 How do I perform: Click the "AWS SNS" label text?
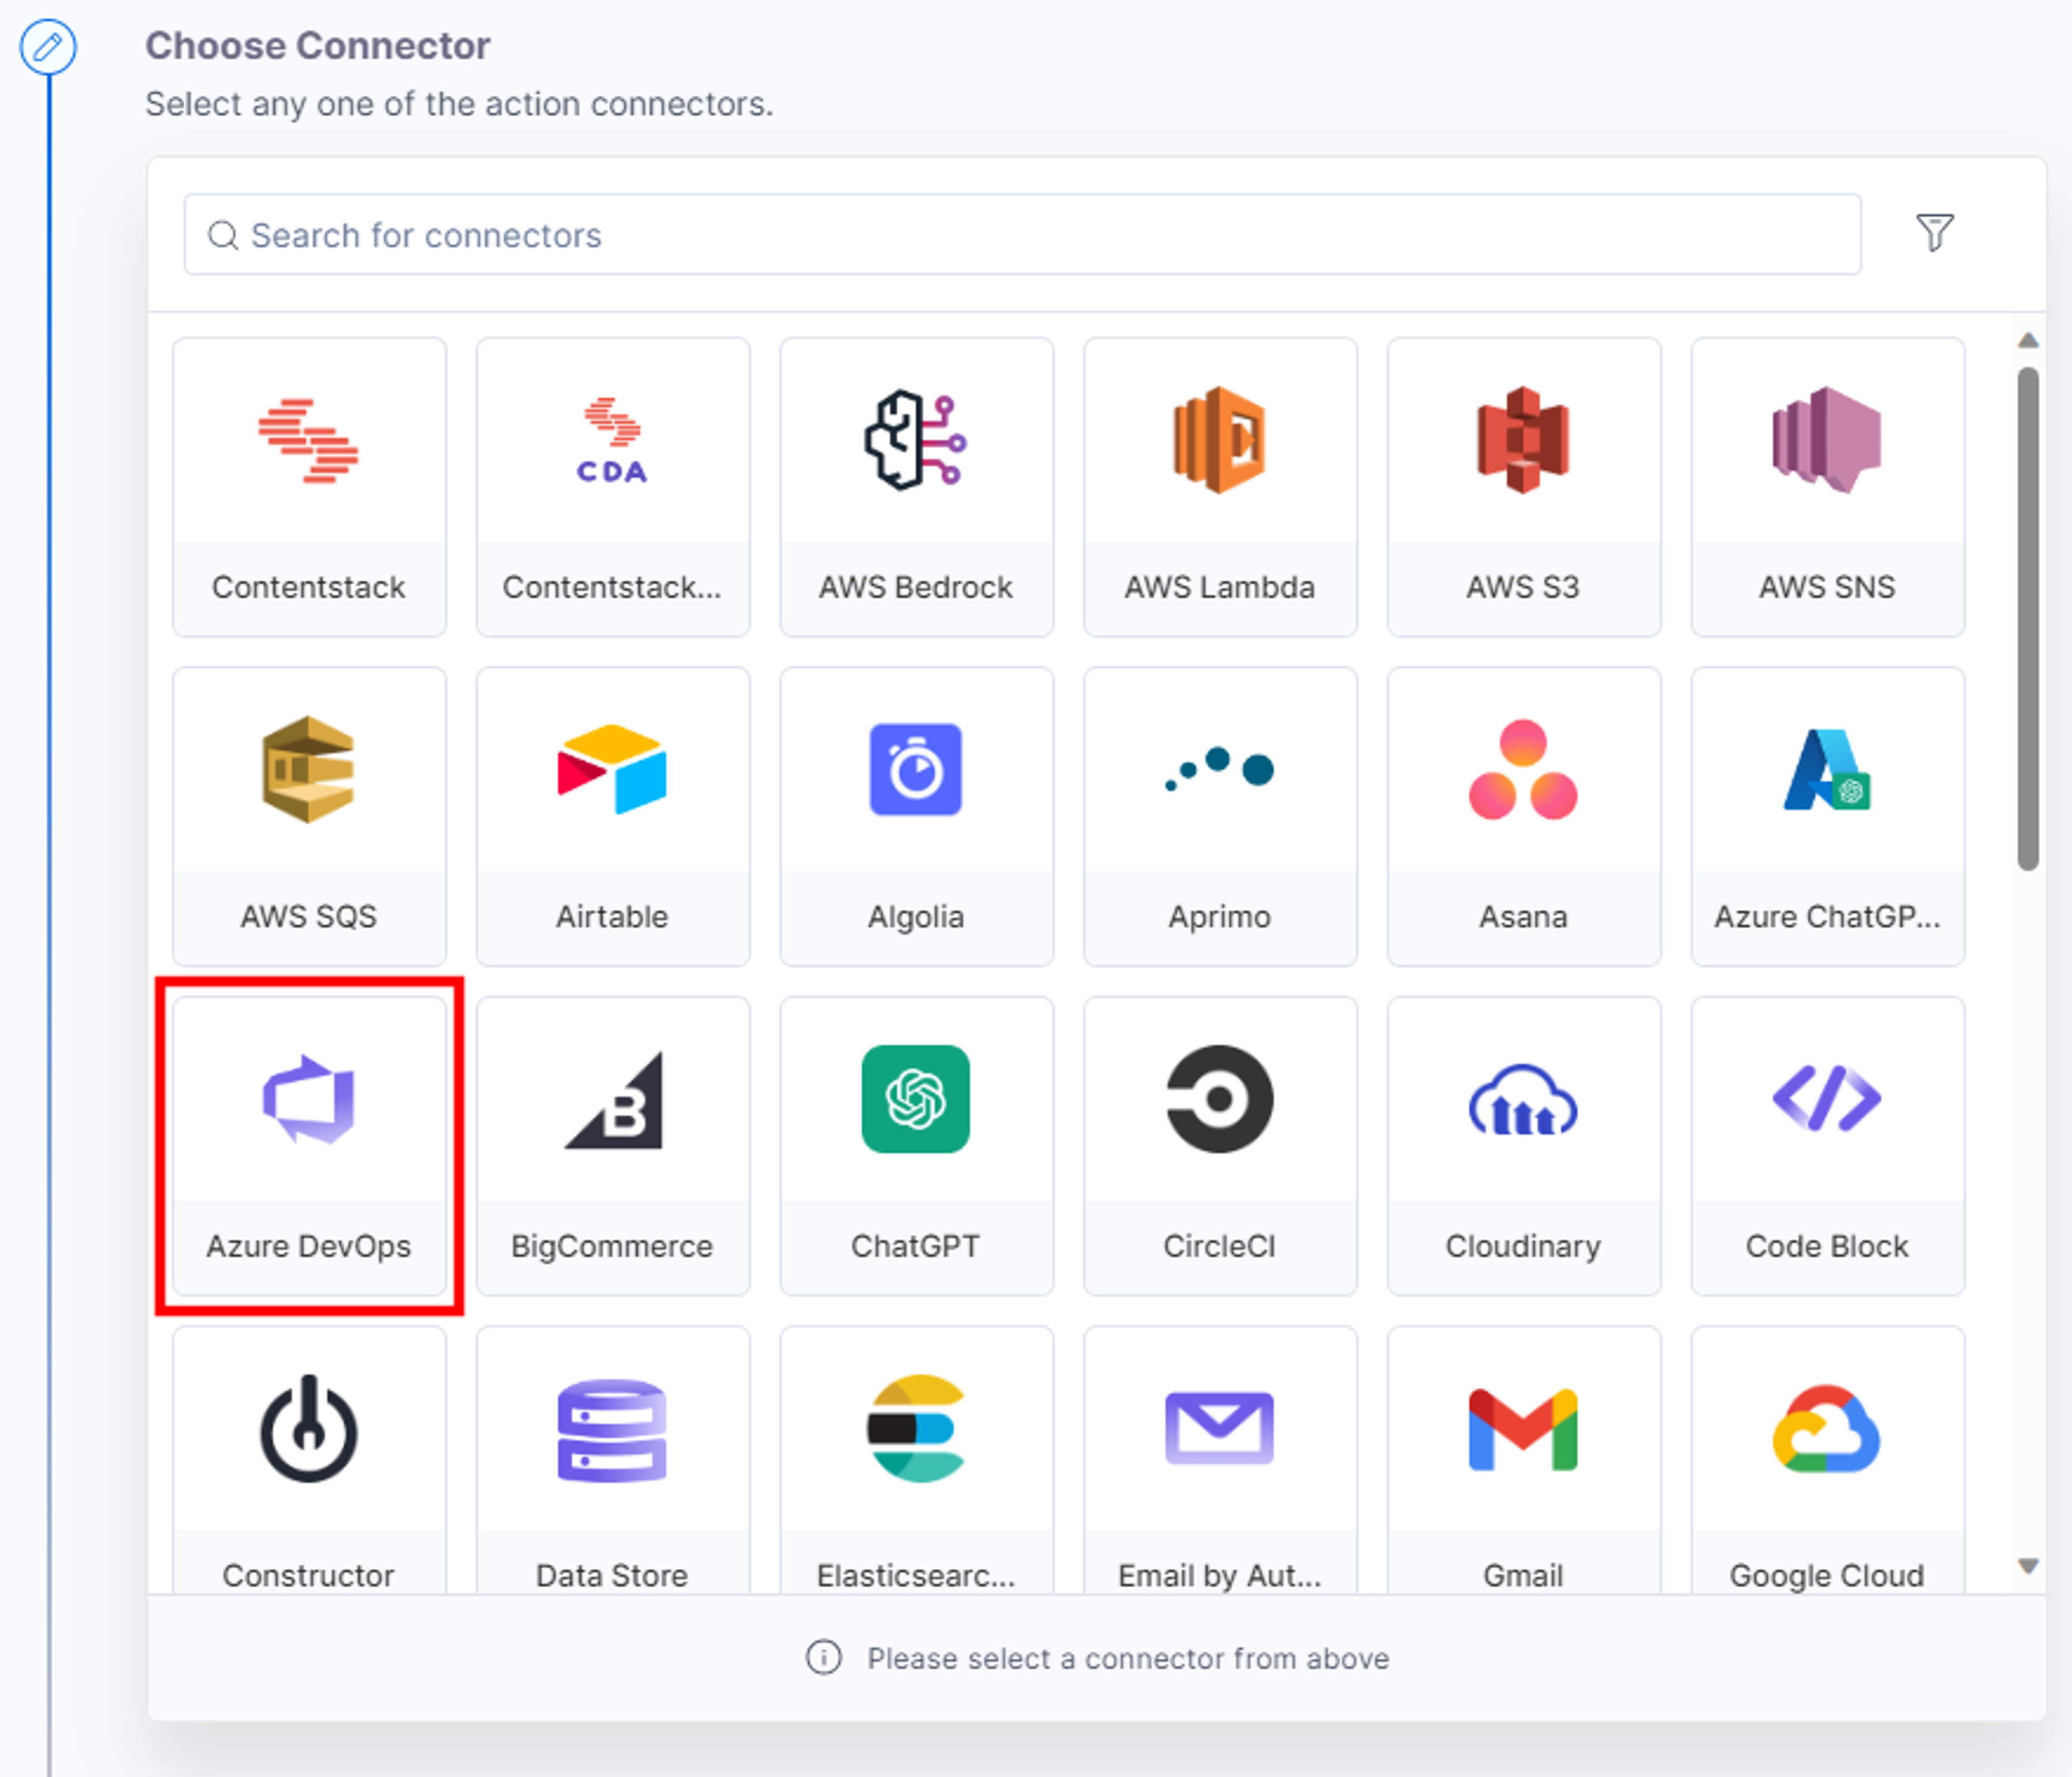pyautogui.click(x=1826, y=587)
